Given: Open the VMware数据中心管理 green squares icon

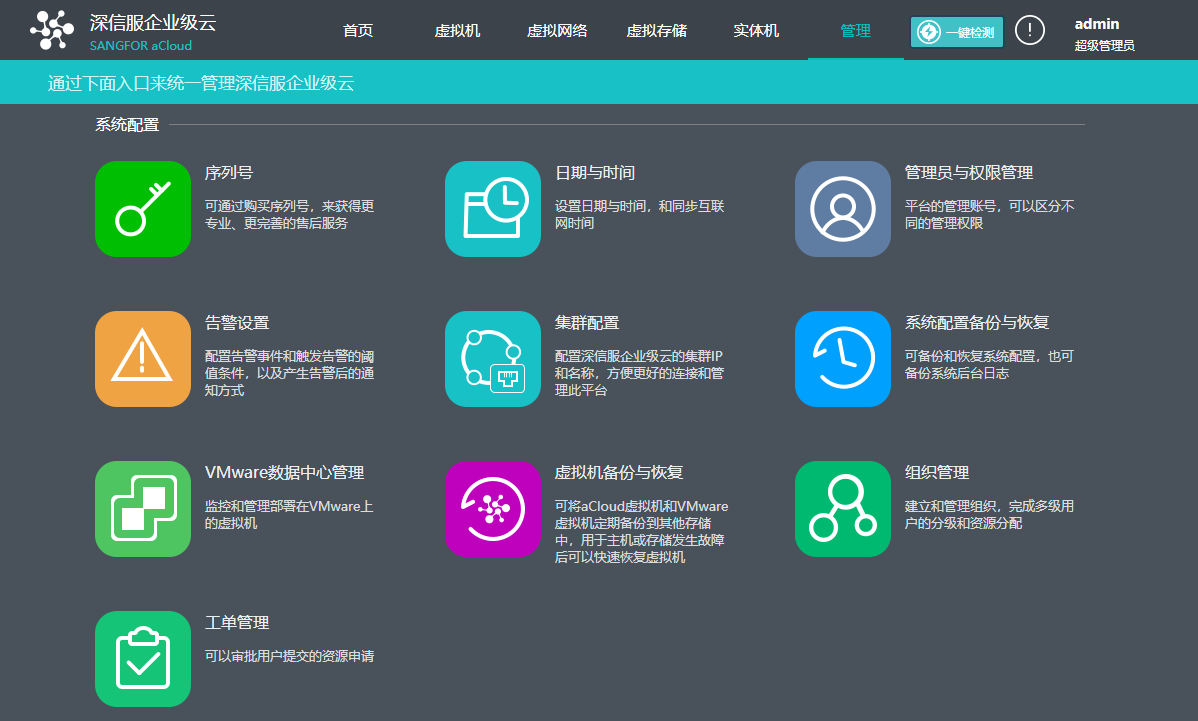Looking at the screenshot, I should point(143,509).
